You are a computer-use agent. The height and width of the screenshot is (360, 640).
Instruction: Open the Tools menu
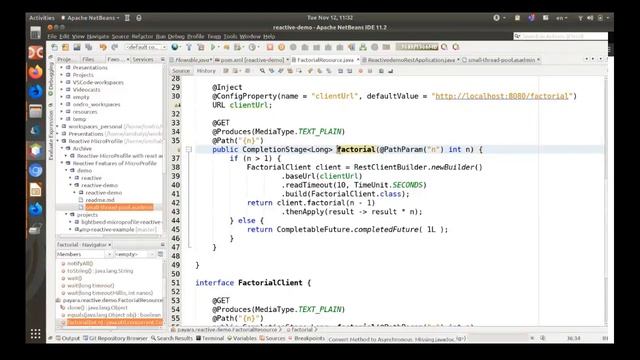pos(230,36)
